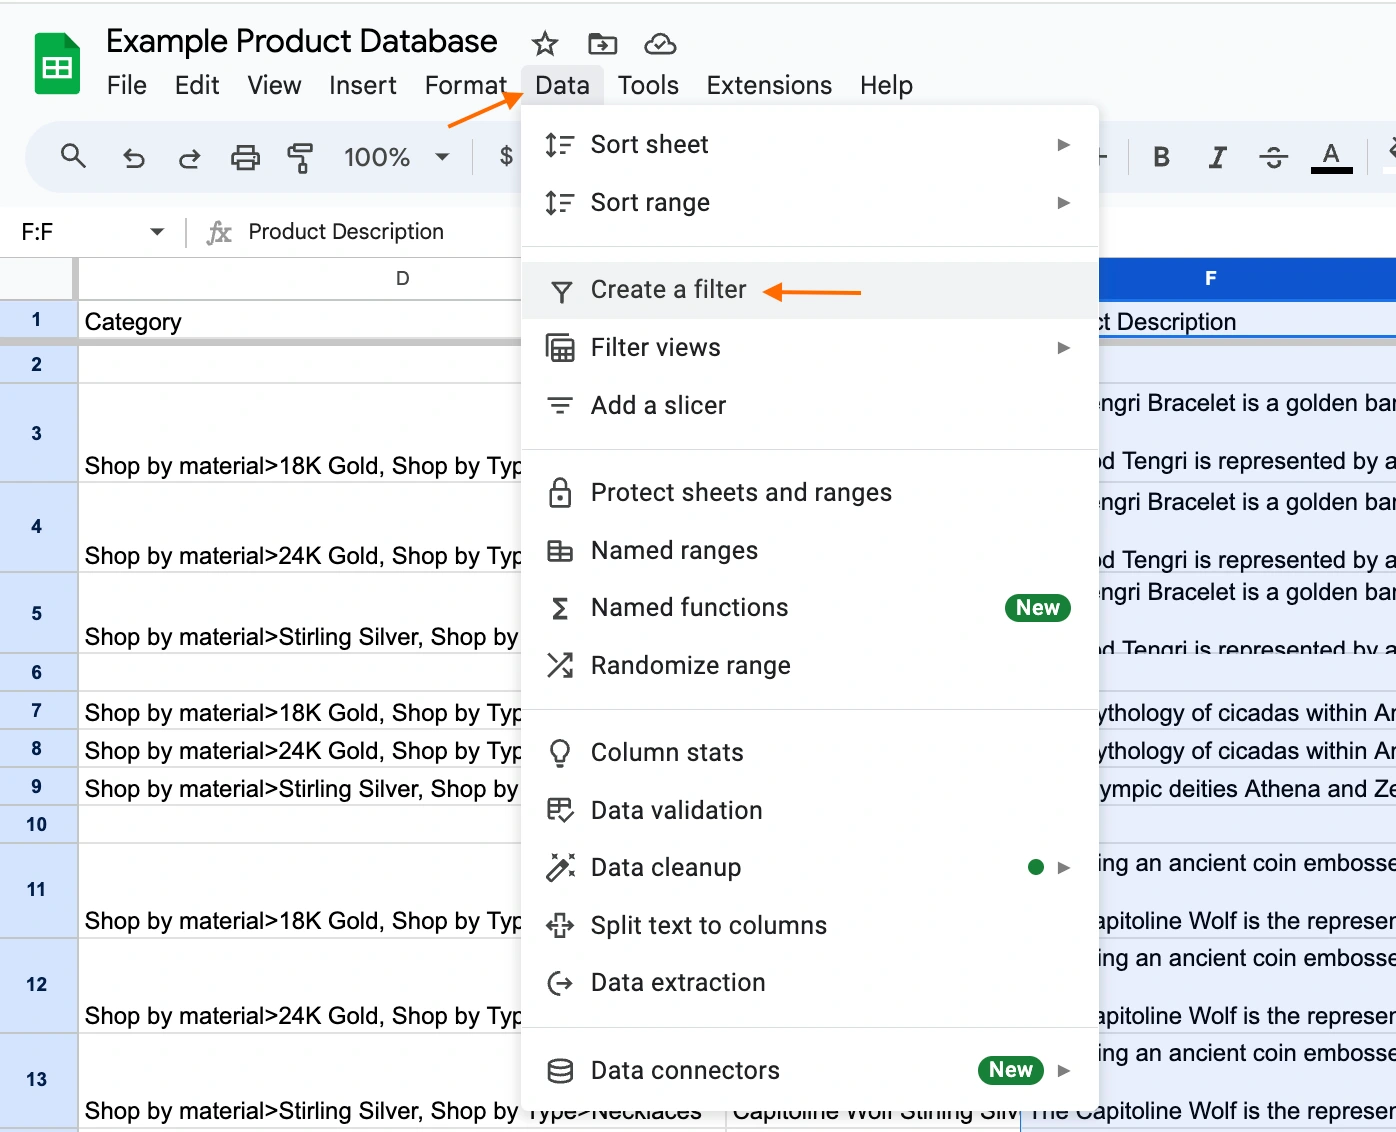Open the File menu

[x=127, y=86]
